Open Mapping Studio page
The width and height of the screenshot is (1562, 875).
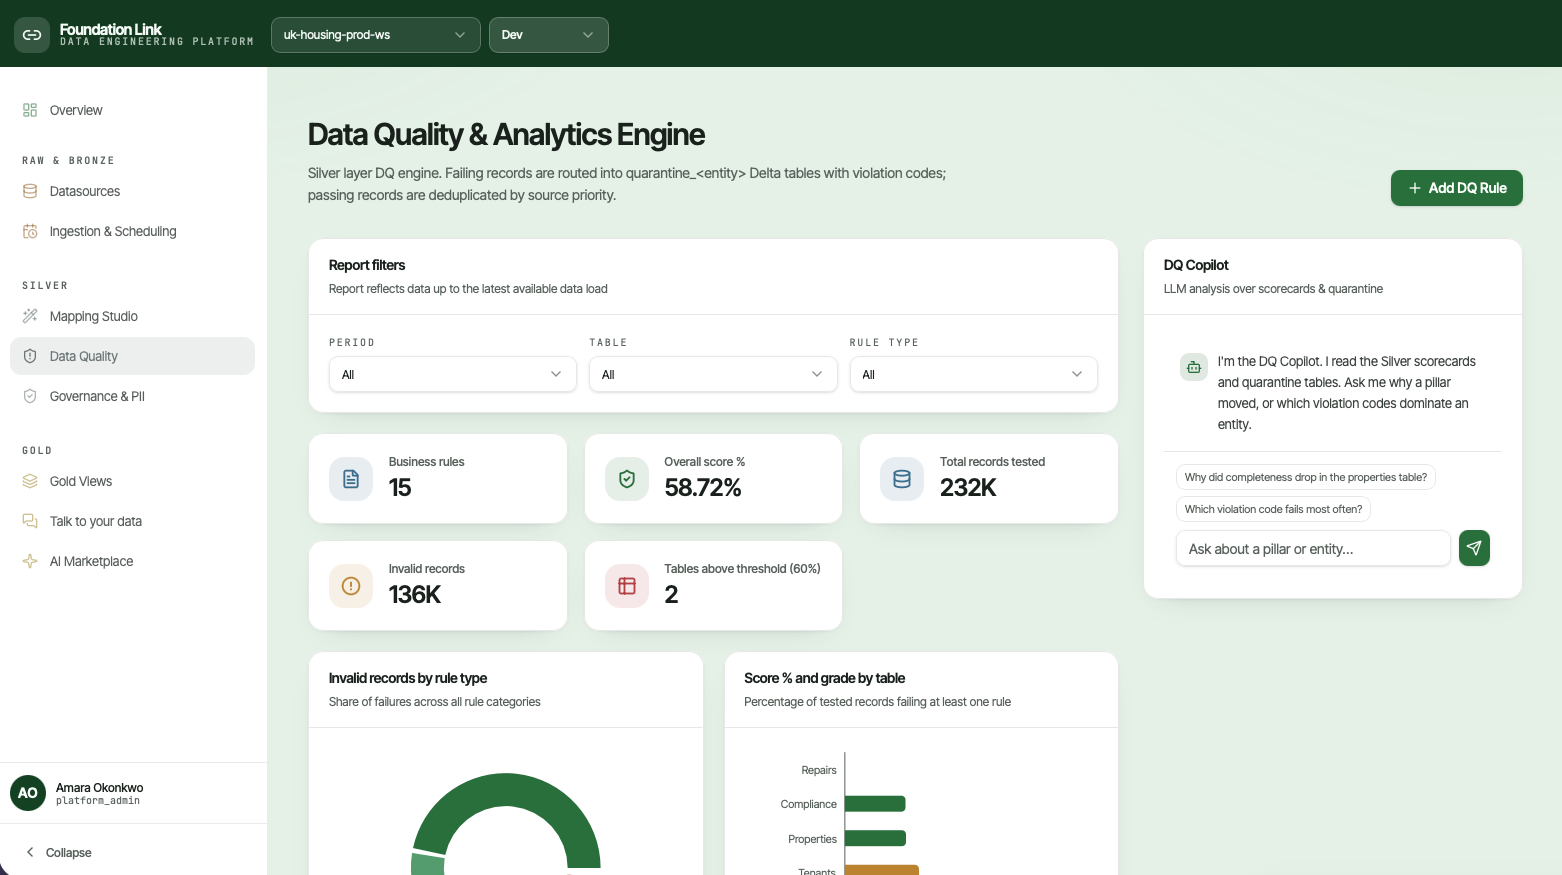(132, 316)
